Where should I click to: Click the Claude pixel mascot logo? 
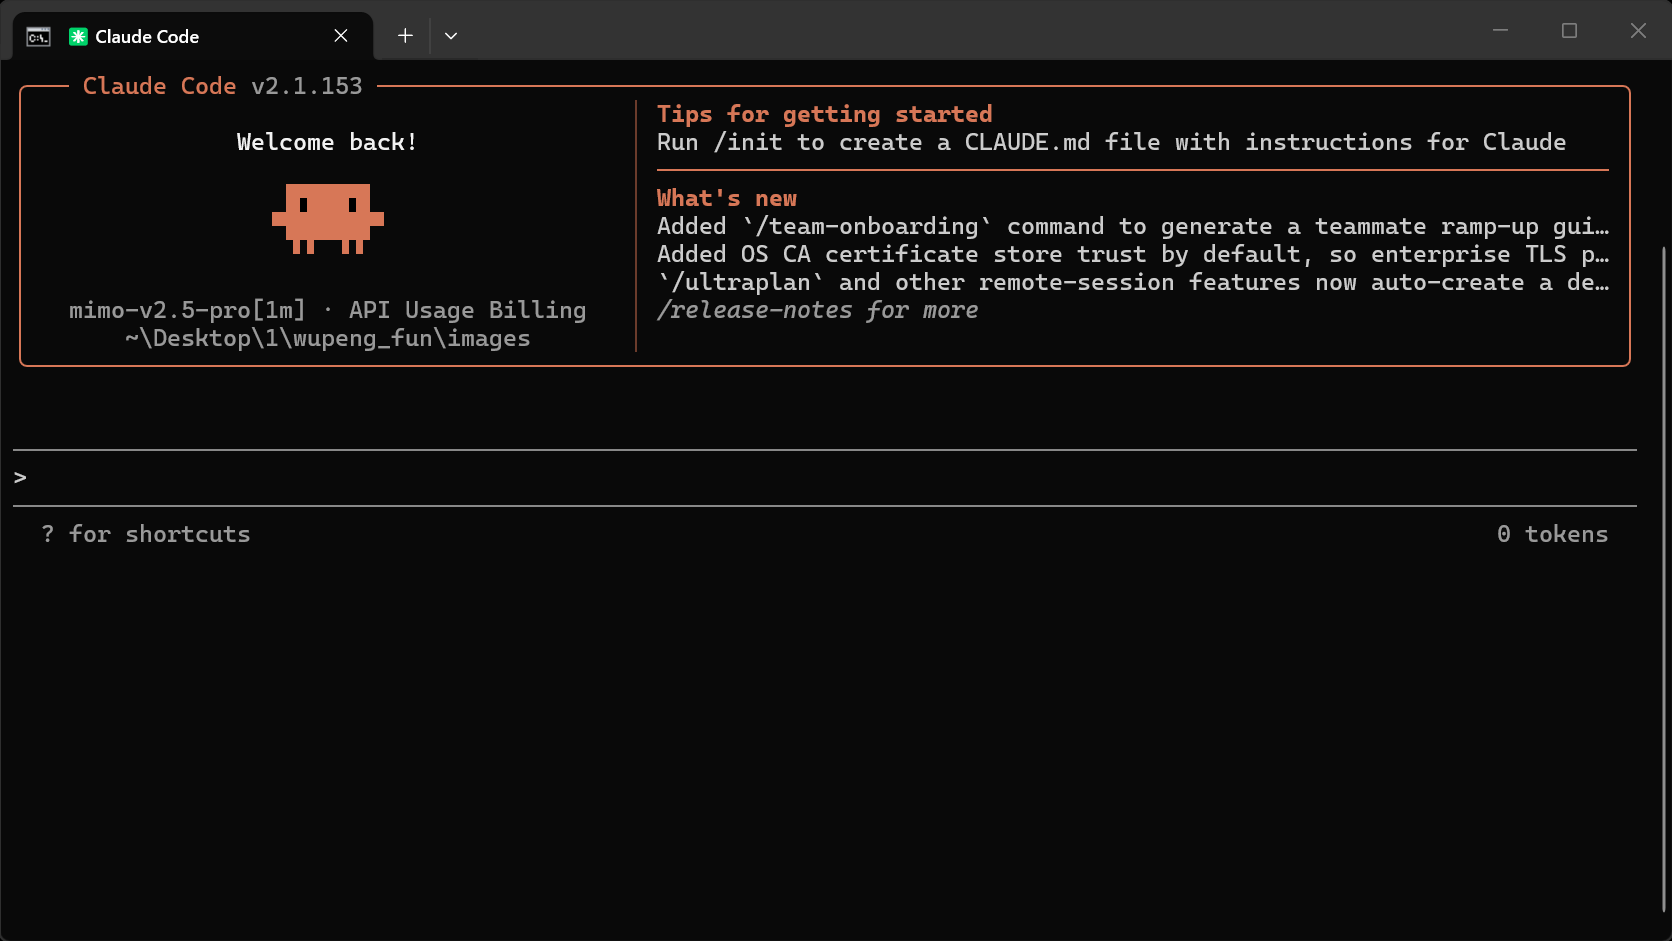[328, 218]
